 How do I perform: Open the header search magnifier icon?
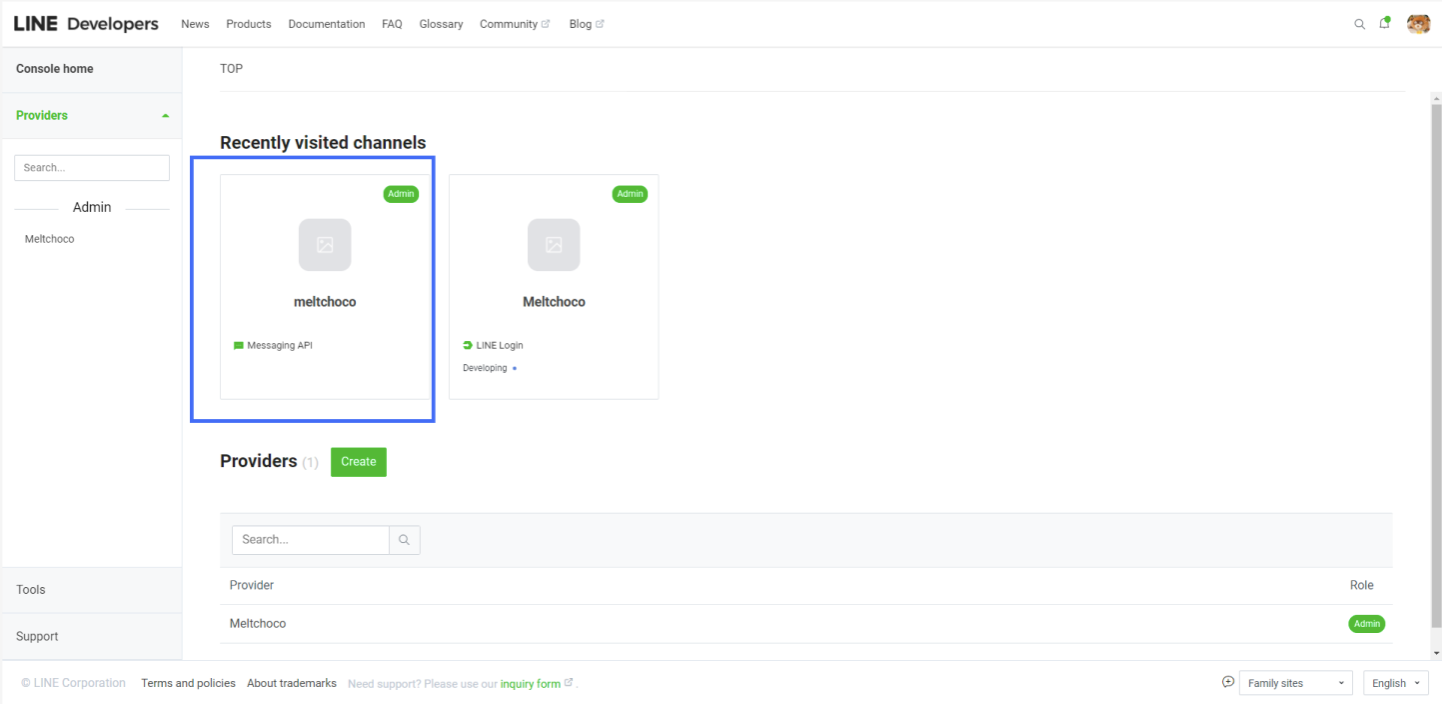pos(1359,24)
